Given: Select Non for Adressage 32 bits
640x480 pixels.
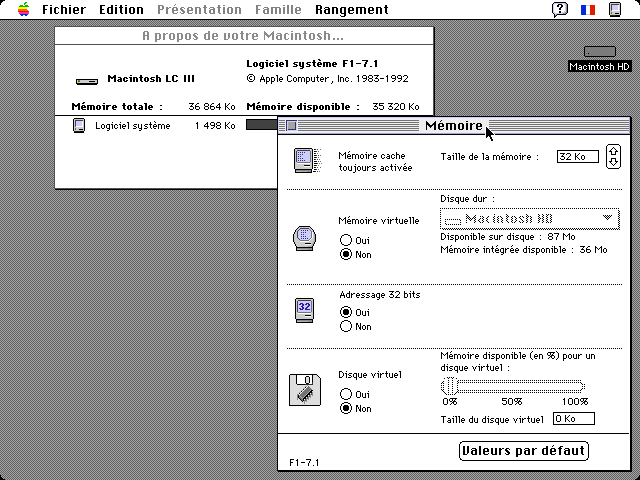Looking at the screenshot, I should click(356, 327).
